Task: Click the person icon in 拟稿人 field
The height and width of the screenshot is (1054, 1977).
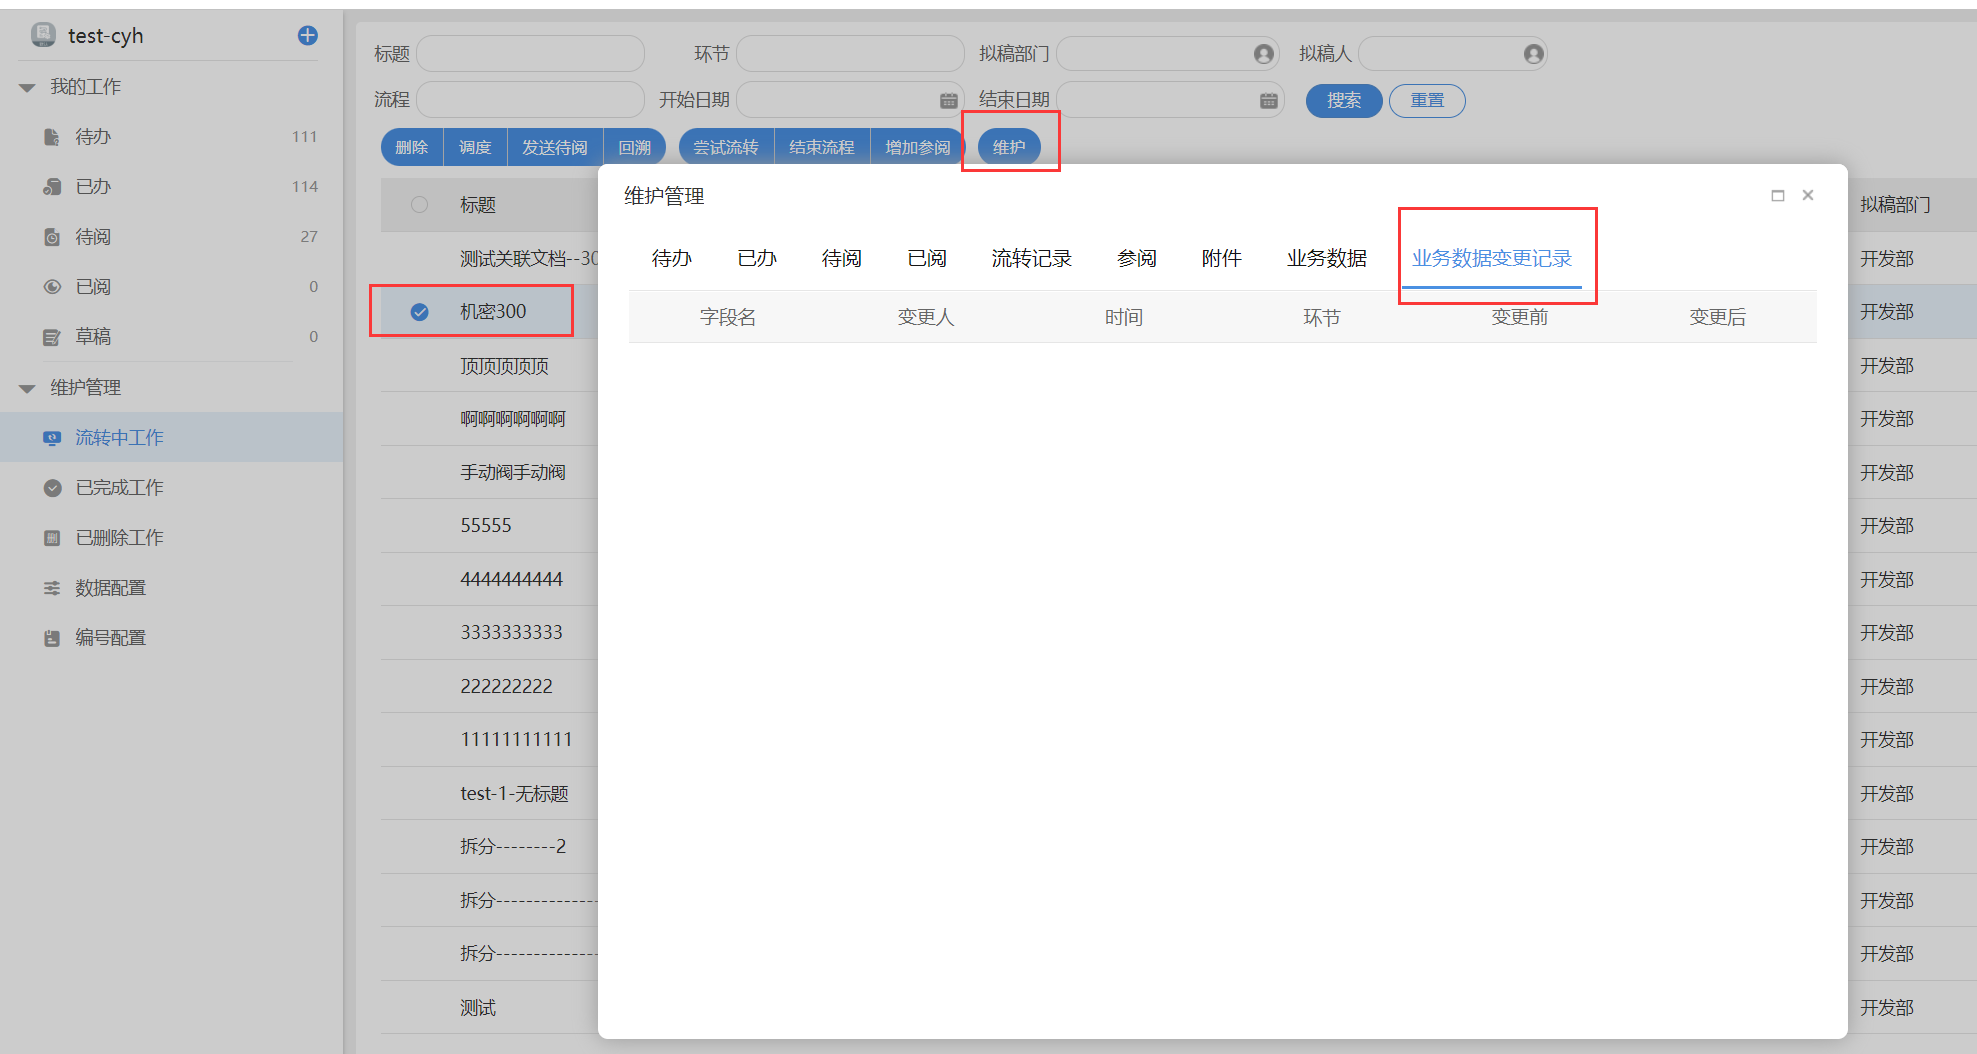Action: (1533, 54)
